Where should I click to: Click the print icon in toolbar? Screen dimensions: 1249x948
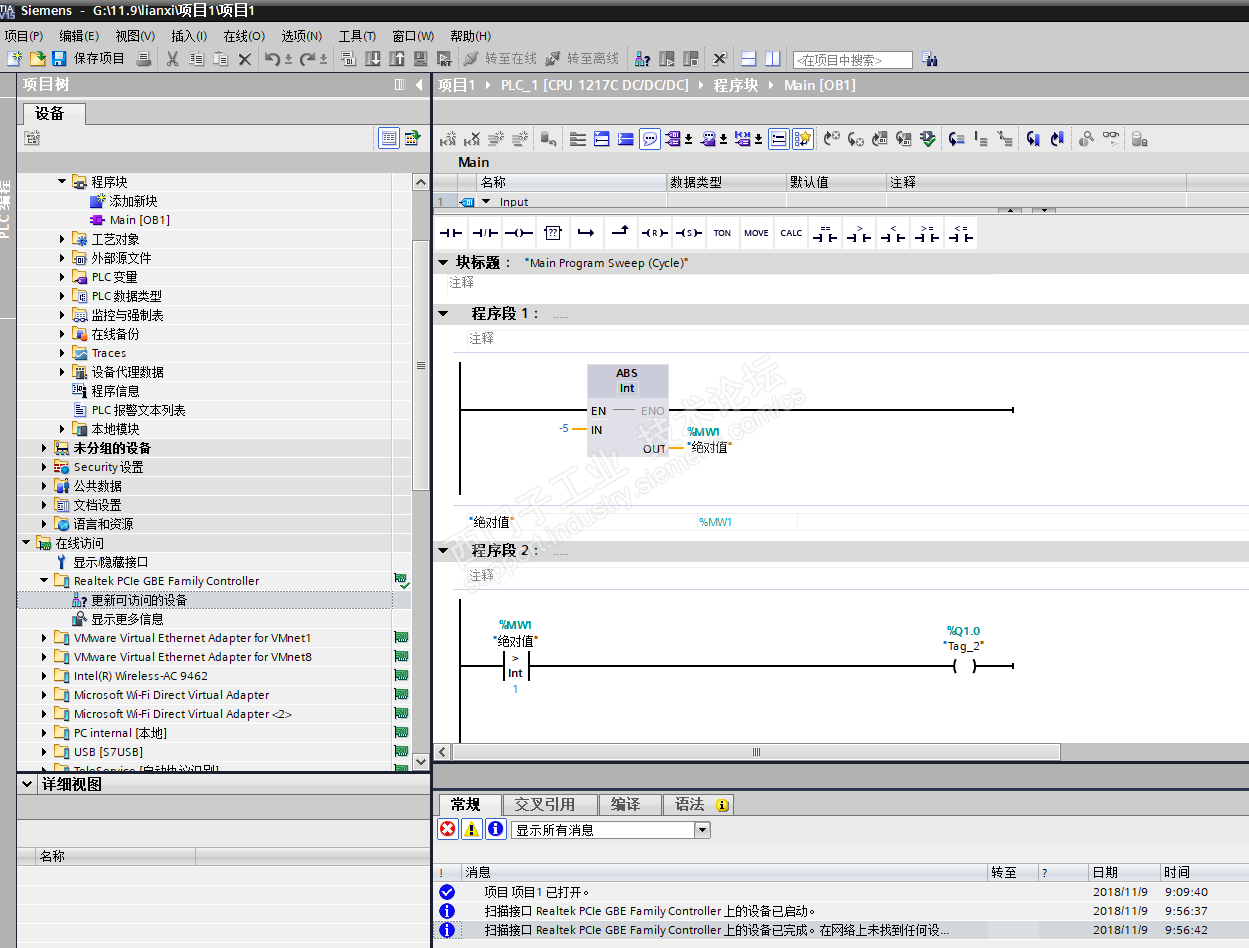click(144, 59)
